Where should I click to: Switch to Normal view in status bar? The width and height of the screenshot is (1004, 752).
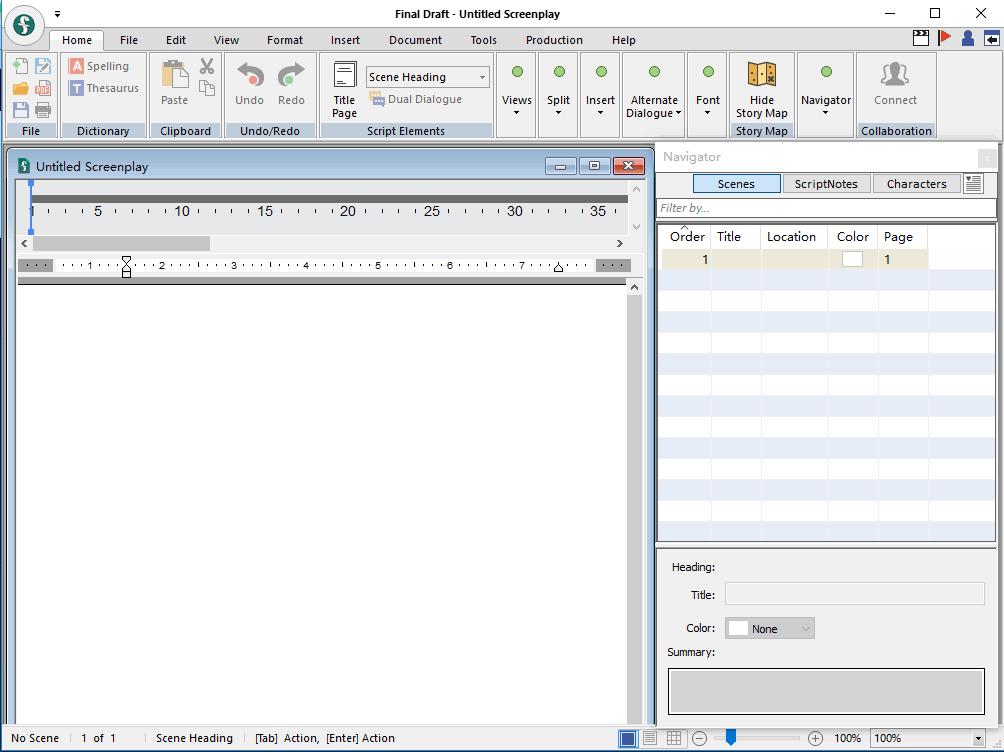tap(628, 739)
